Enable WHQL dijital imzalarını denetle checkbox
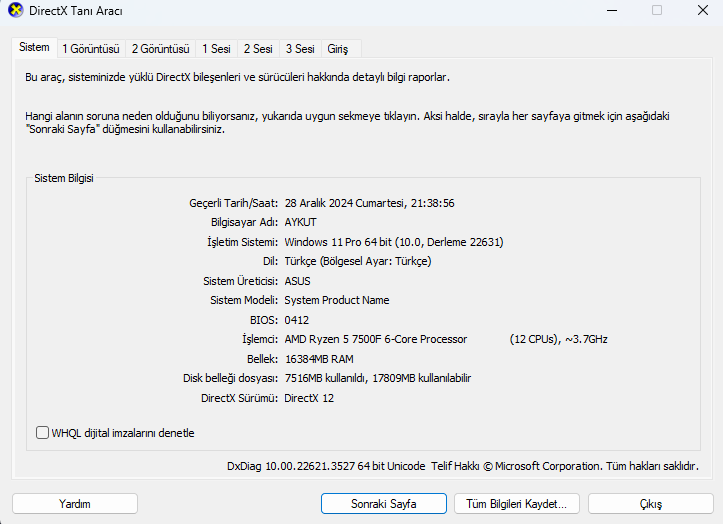The width and height of the screenshot is (723, 524). 42,433
